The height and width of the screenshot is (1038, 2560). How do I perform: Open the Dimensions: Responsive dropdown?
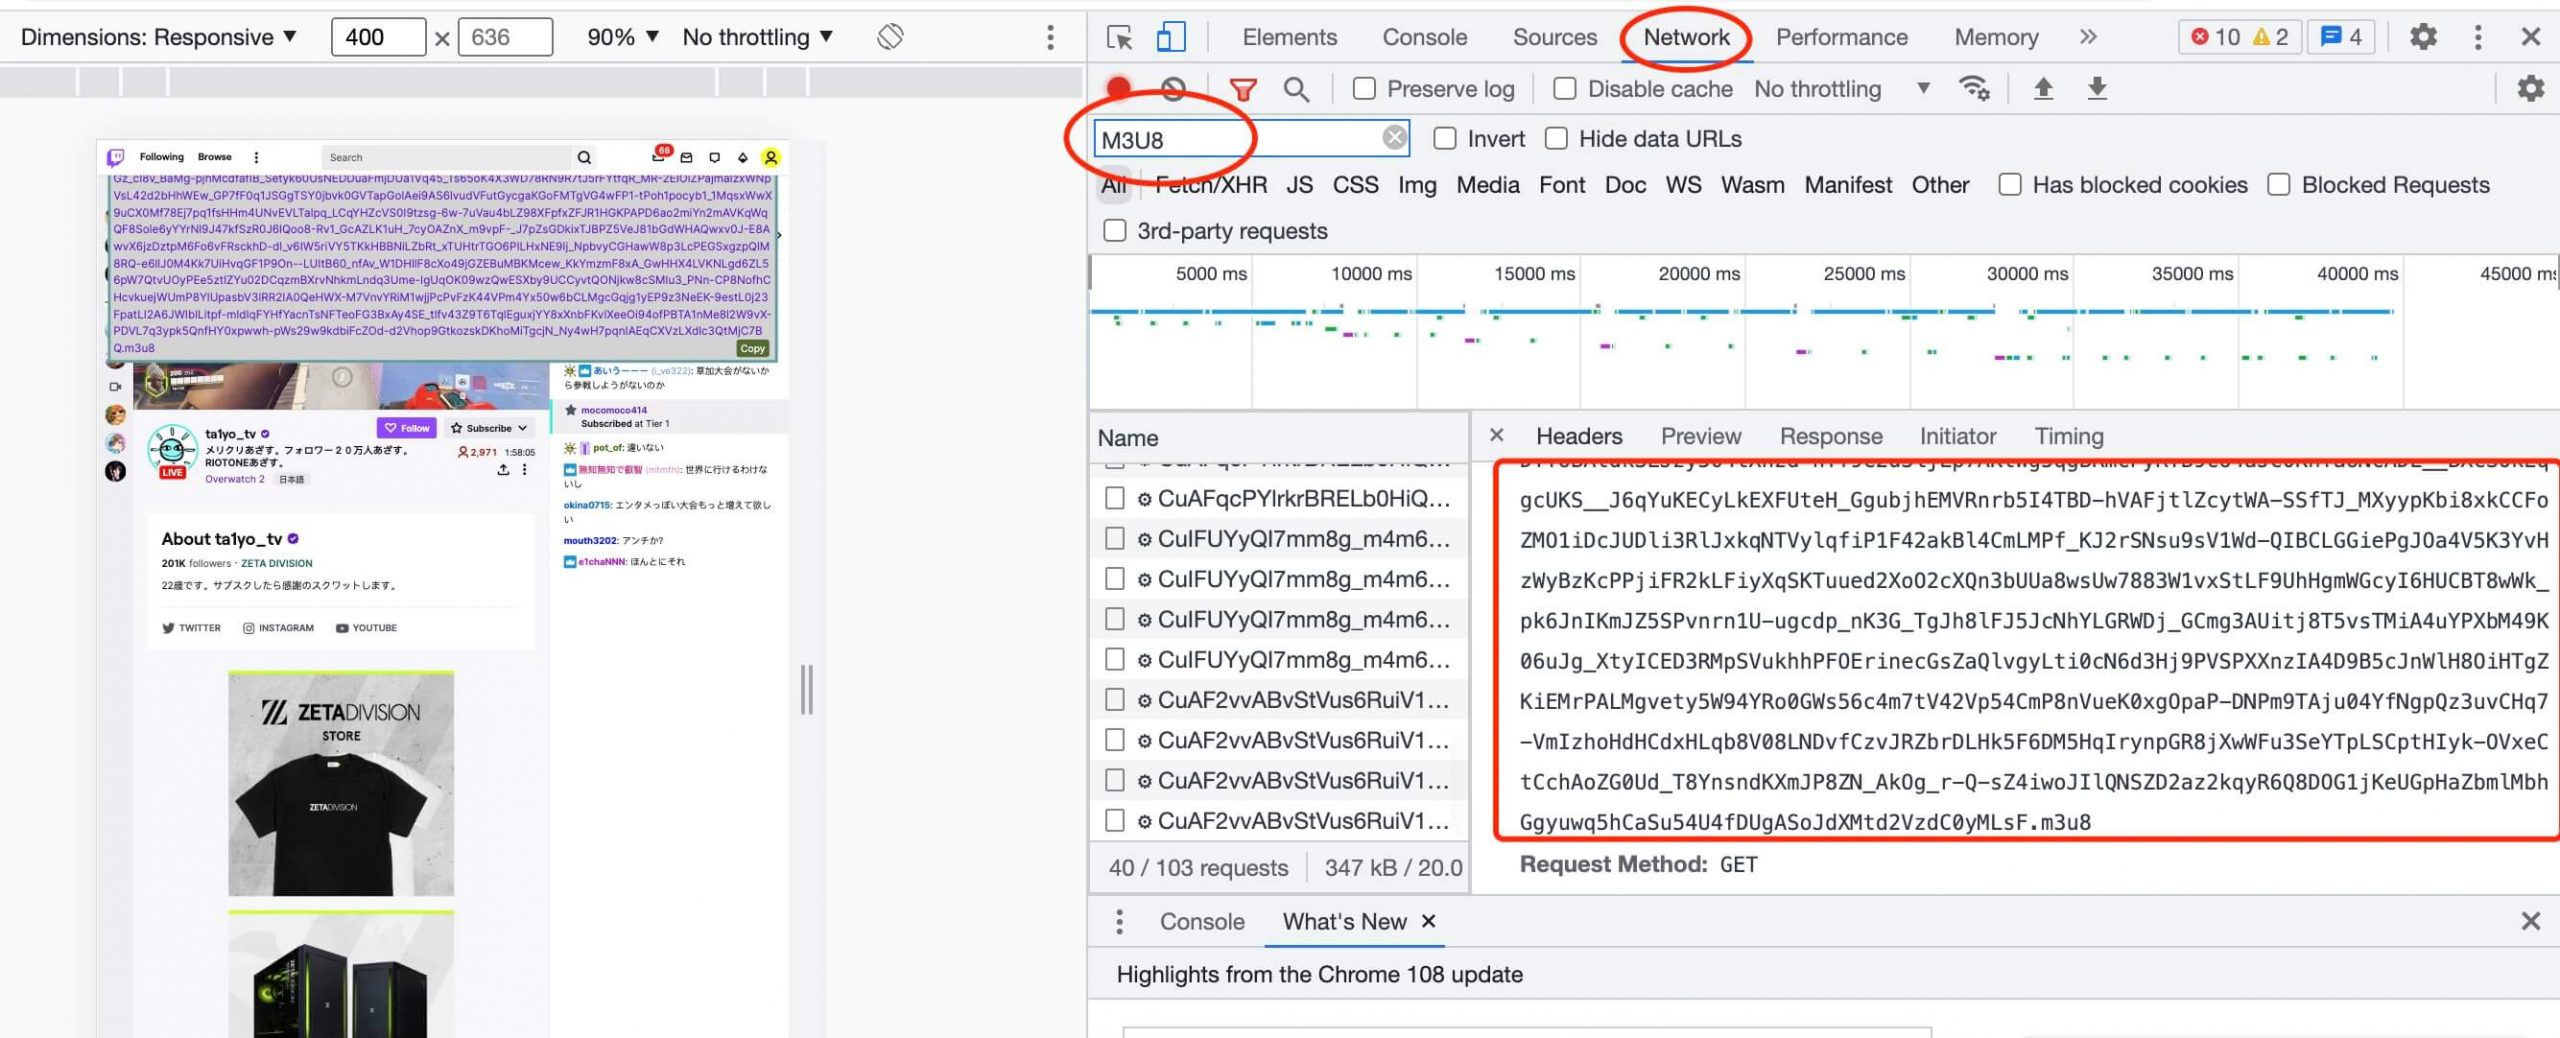coord(159,37)
